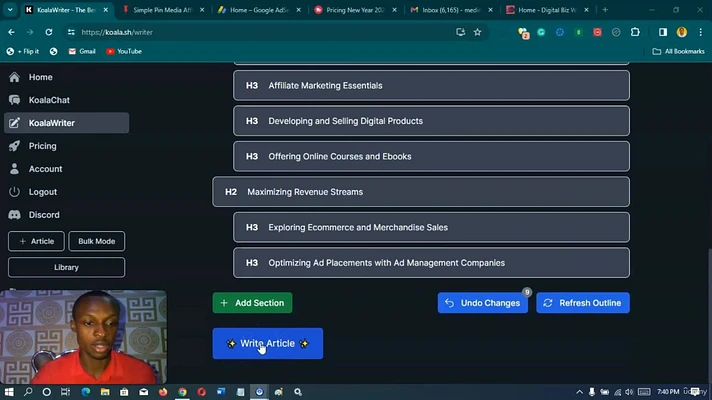Viewport: 712px width, 400px height.
Task: Click the browser reload icon
Action: tap(47, 32)
